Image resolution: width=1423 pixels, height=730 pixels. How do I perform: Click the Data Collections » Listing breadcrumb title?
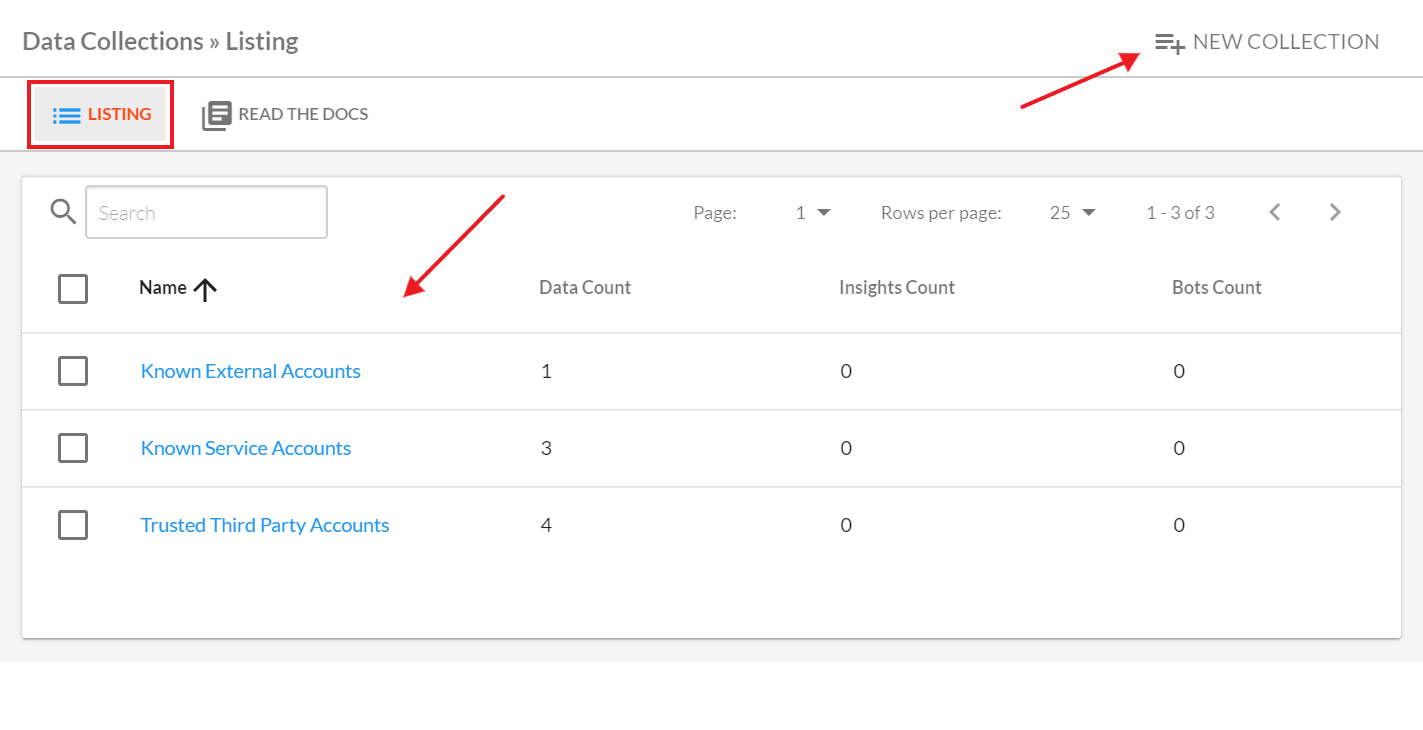point(160,41)
